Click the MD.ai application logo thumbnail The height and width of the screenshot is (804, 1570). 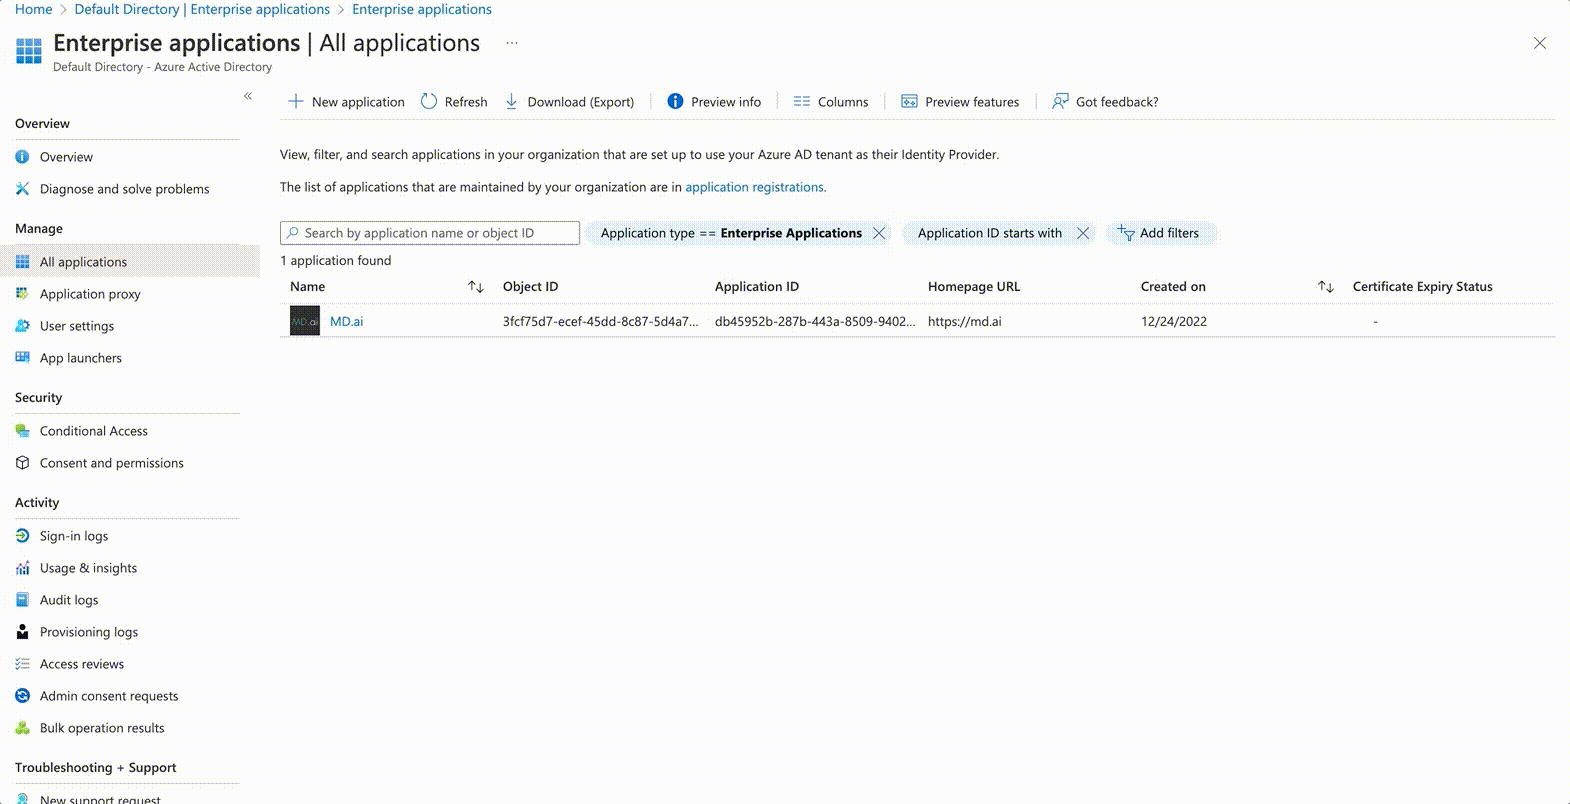coord(305,321)
